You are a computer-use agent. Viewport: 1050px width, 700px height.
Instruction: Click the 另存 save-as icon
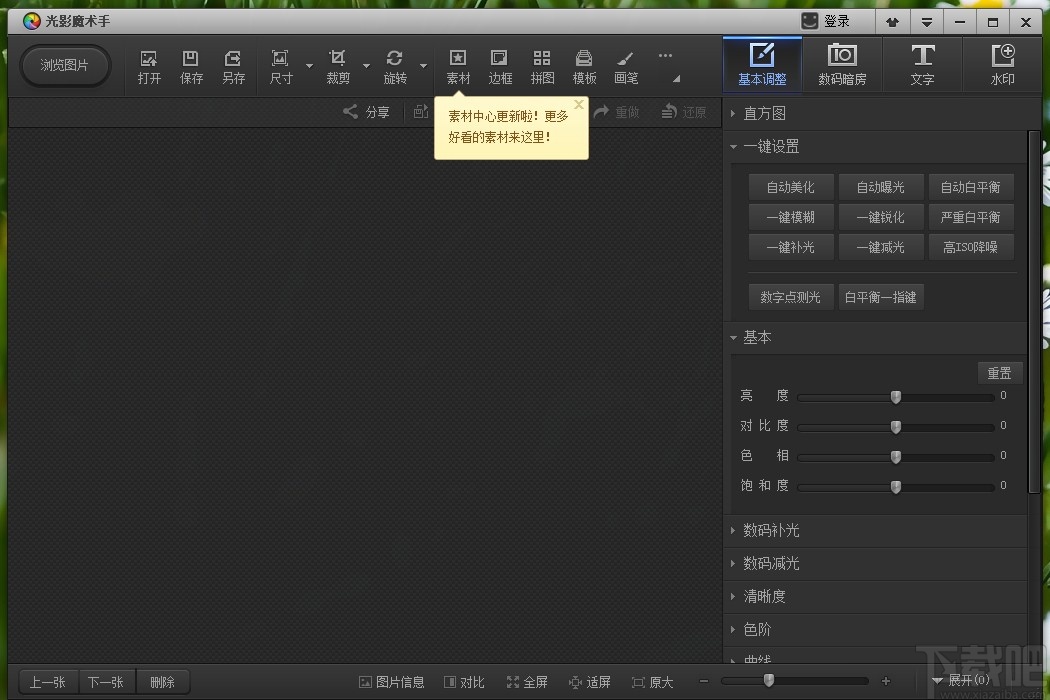(x=233, y=67)
